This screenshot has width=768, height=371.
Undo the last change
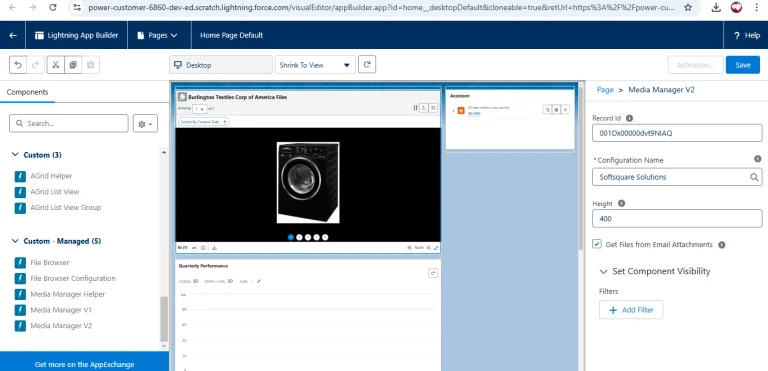pyautogui.click(x=18, y=65)
